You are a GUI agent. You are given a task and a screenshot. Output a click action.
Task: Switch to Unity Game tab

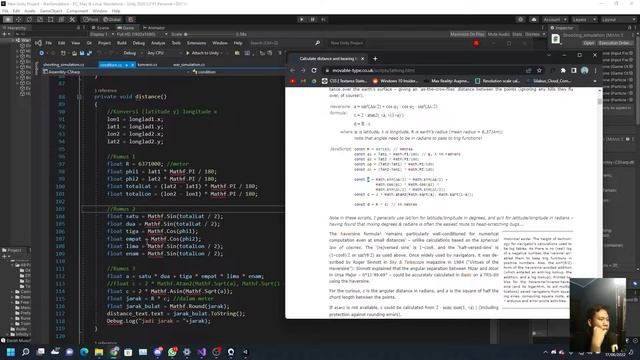pyautogui.click(x=126, y=28)
